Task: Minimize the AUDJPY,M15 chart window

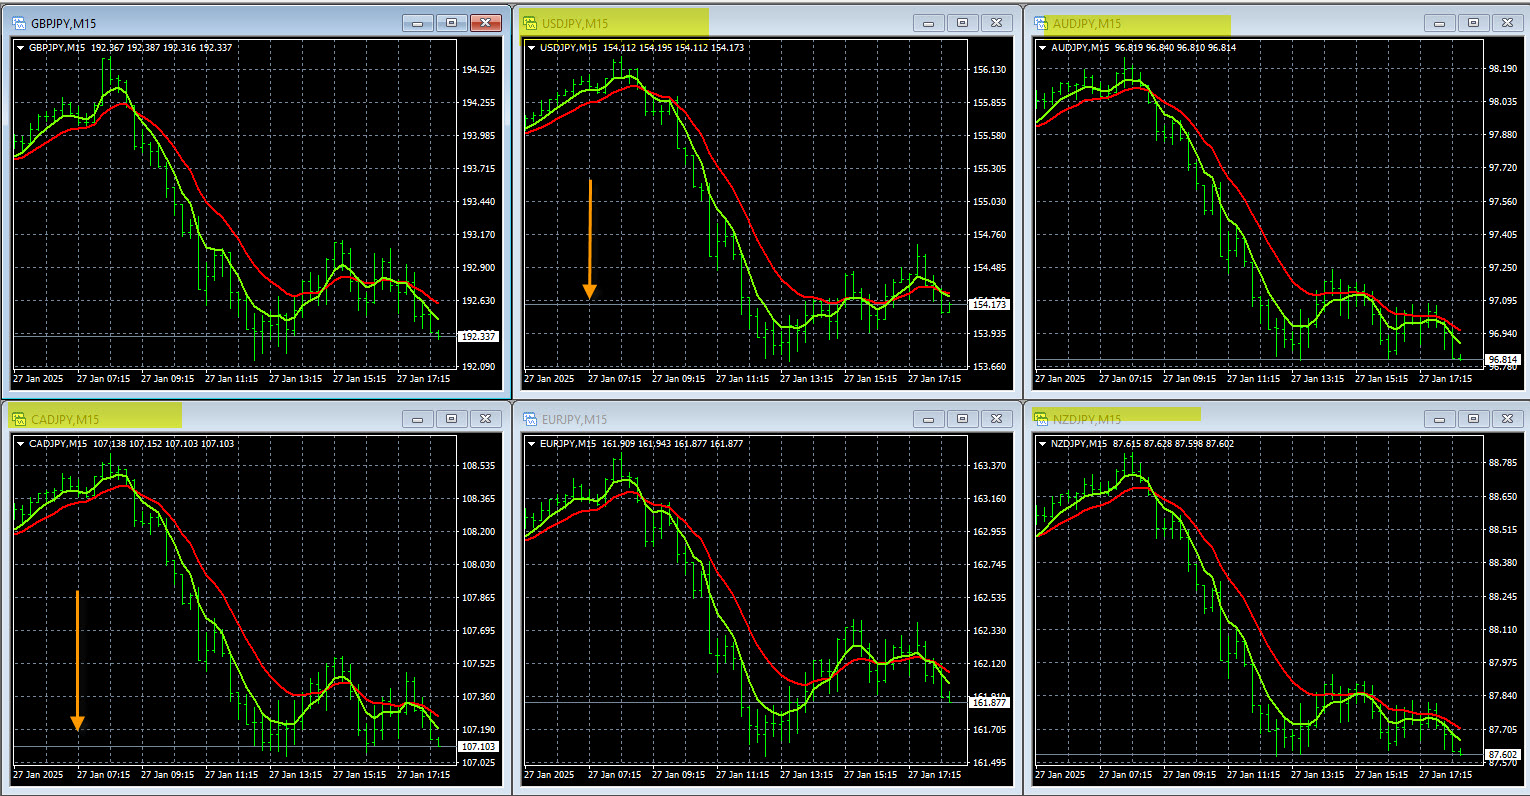Action: [1440, 23]
